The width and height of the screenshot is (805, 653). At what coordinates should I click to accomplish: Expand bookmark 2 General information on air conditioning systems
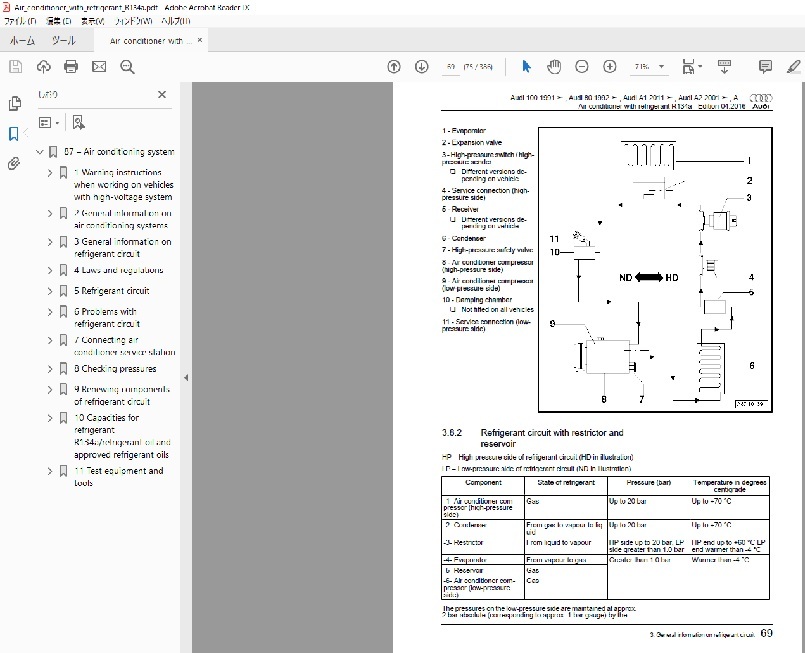click(x=50, y=214)
